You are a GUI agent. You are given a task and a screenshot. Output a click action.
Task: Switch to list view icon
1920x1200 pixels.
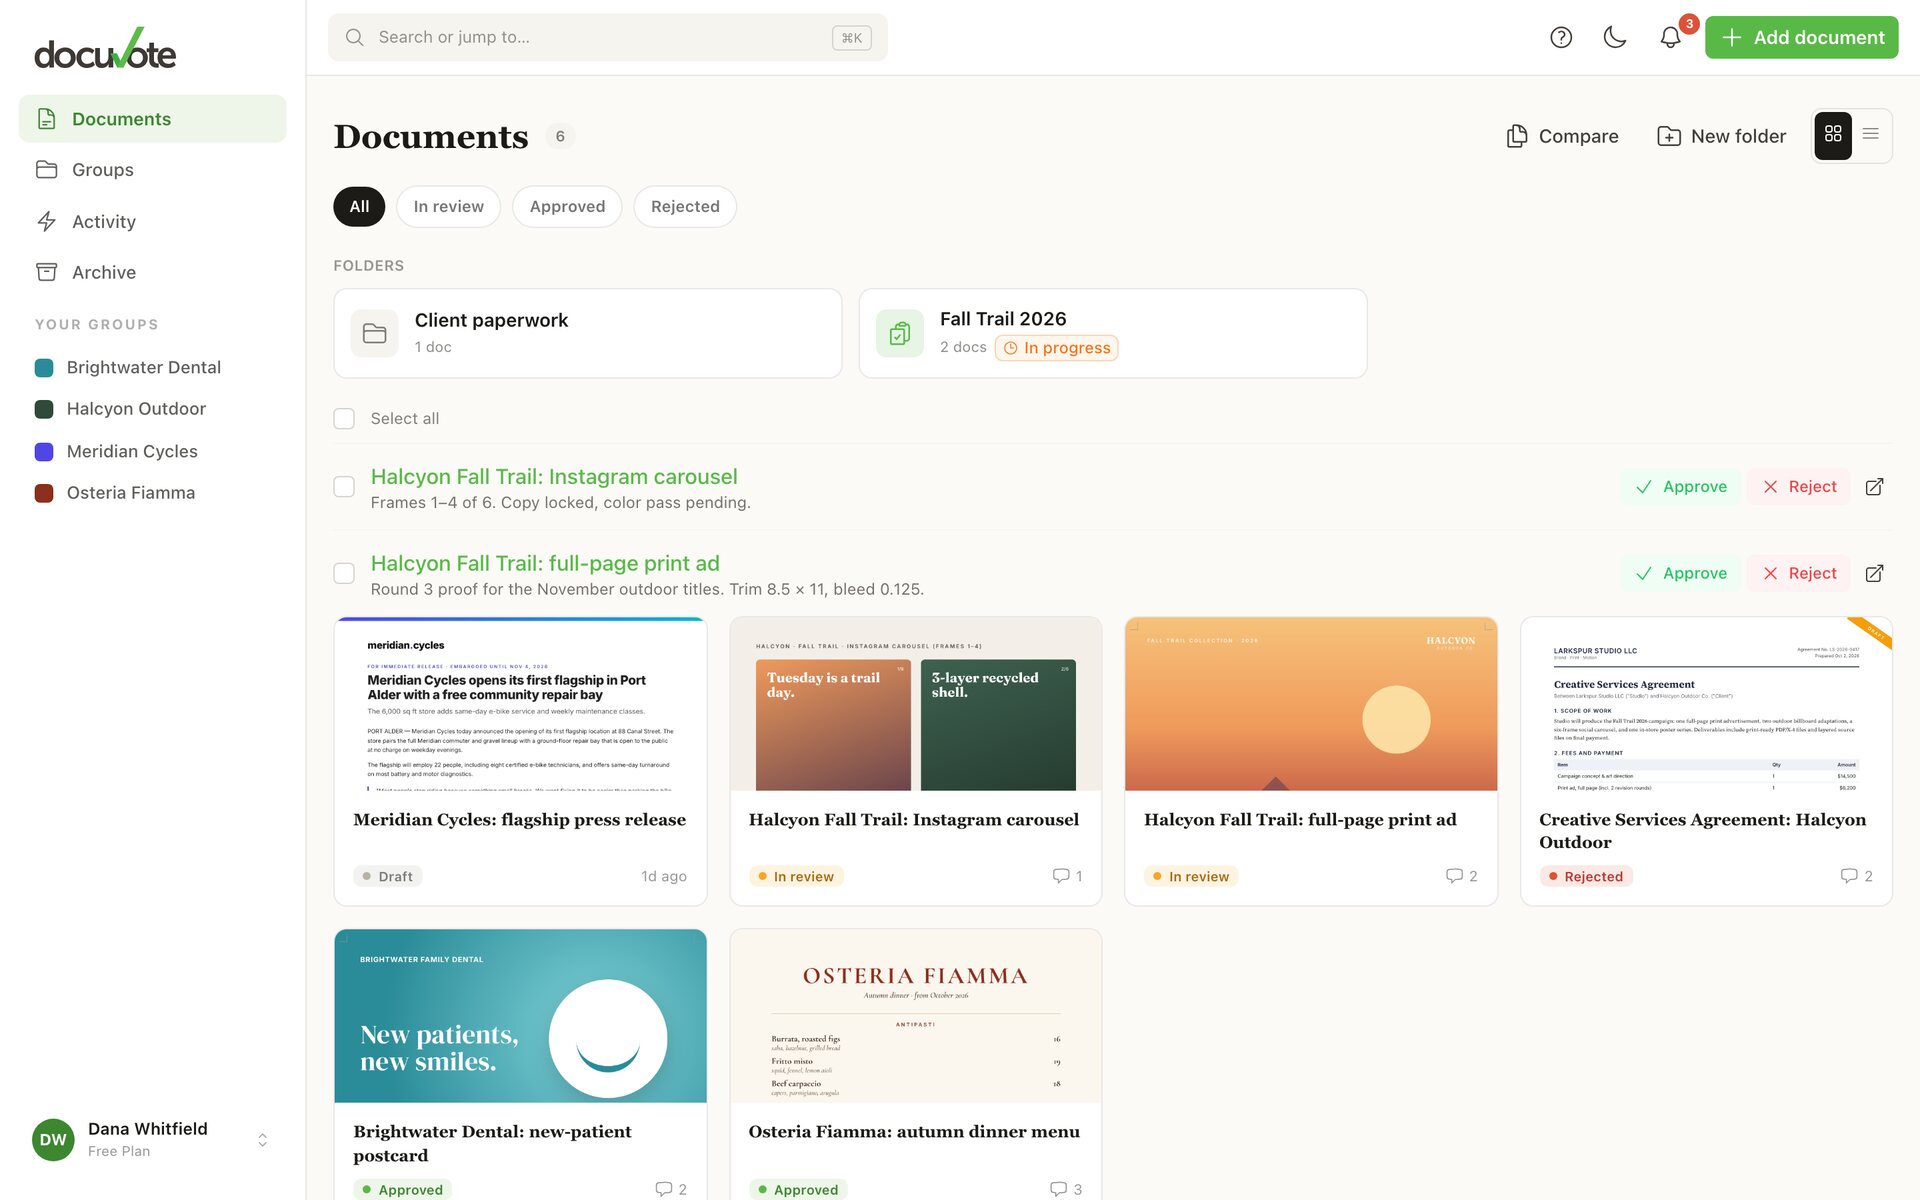click(1871, 135)
